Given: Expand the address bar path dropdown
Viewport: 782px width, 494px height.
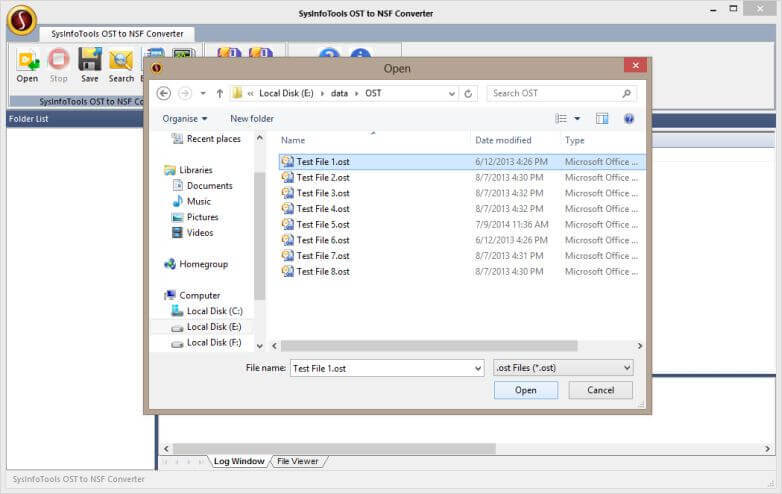Looking at the screenshot, I should click(451, 93).
